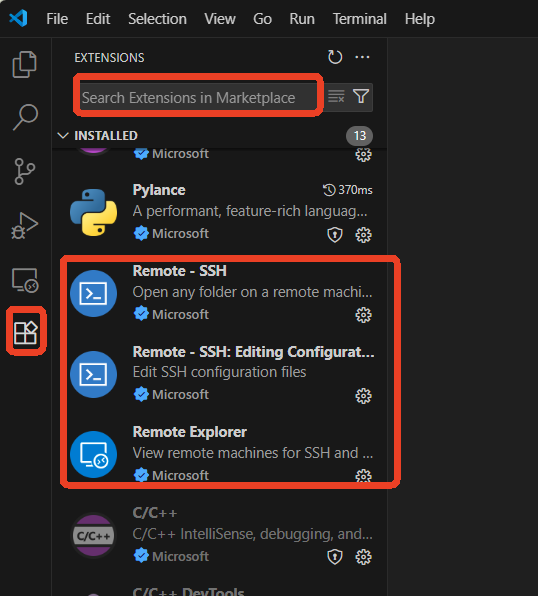Image resolution: width=538 pixels, height=596 pixels.
Task: Open manage gear for Remote - SSH: Editing Configuration
Action: coord(363,396)
